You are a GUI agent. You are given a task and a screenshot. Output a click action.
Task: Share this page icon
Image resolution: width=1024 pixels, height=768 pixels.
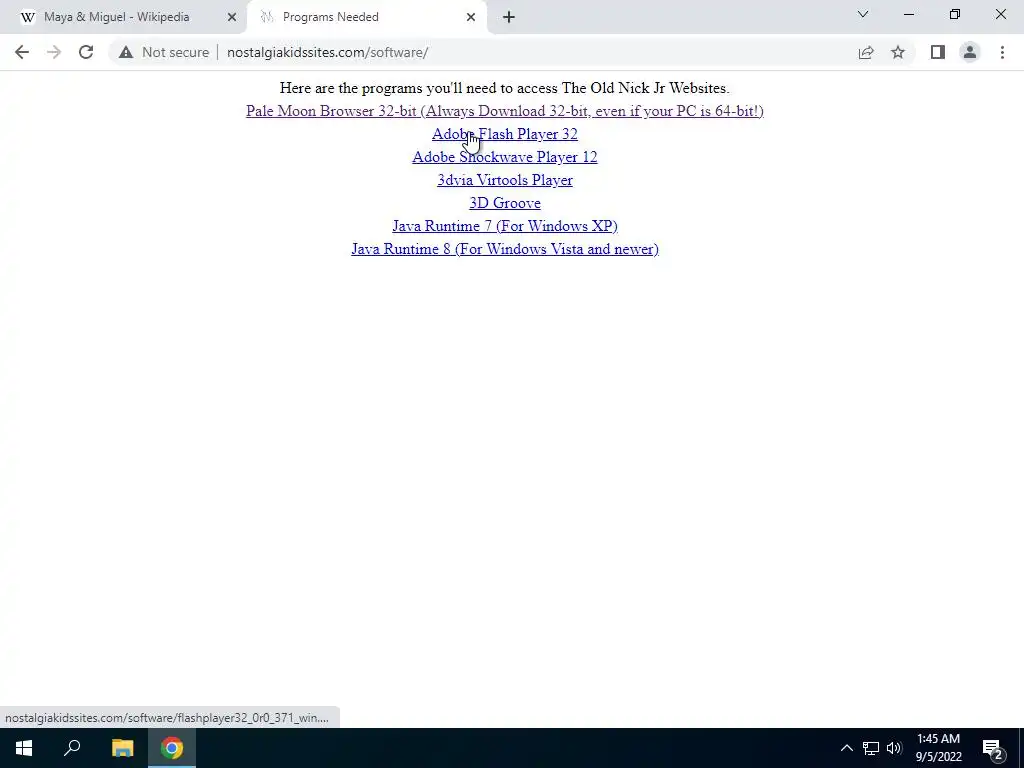click(x=866, y=52)
